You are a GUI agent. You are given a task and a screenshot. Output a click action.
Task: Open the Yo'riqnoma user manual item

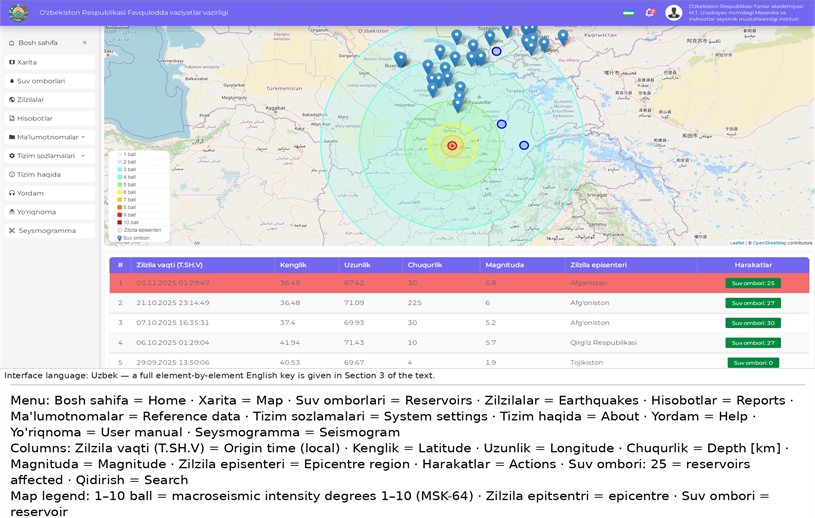(x=49, y=212)
